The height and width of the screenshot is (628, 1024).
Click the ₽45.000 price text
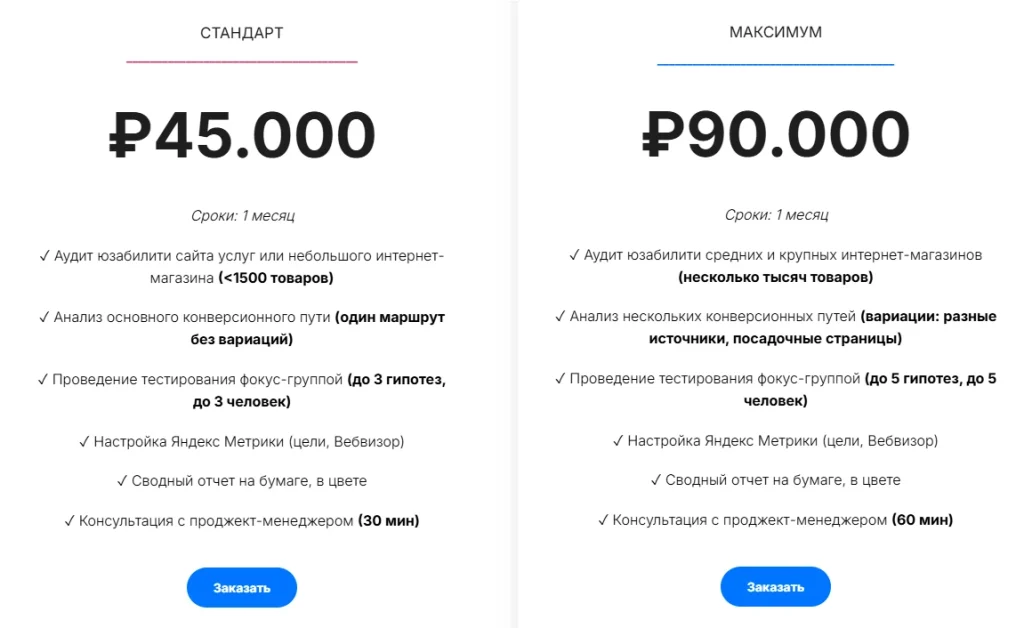tap(242, 135)
